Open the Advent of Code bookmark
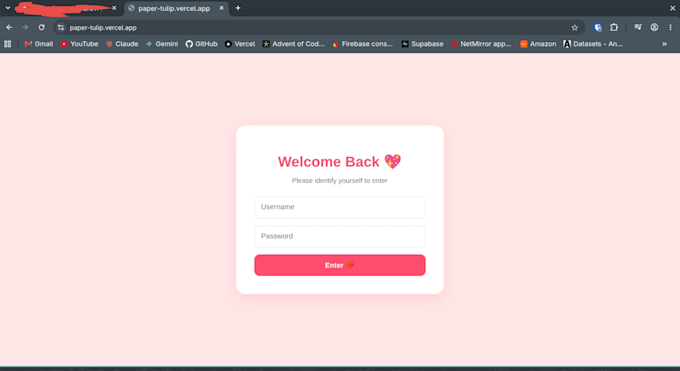 294,44
